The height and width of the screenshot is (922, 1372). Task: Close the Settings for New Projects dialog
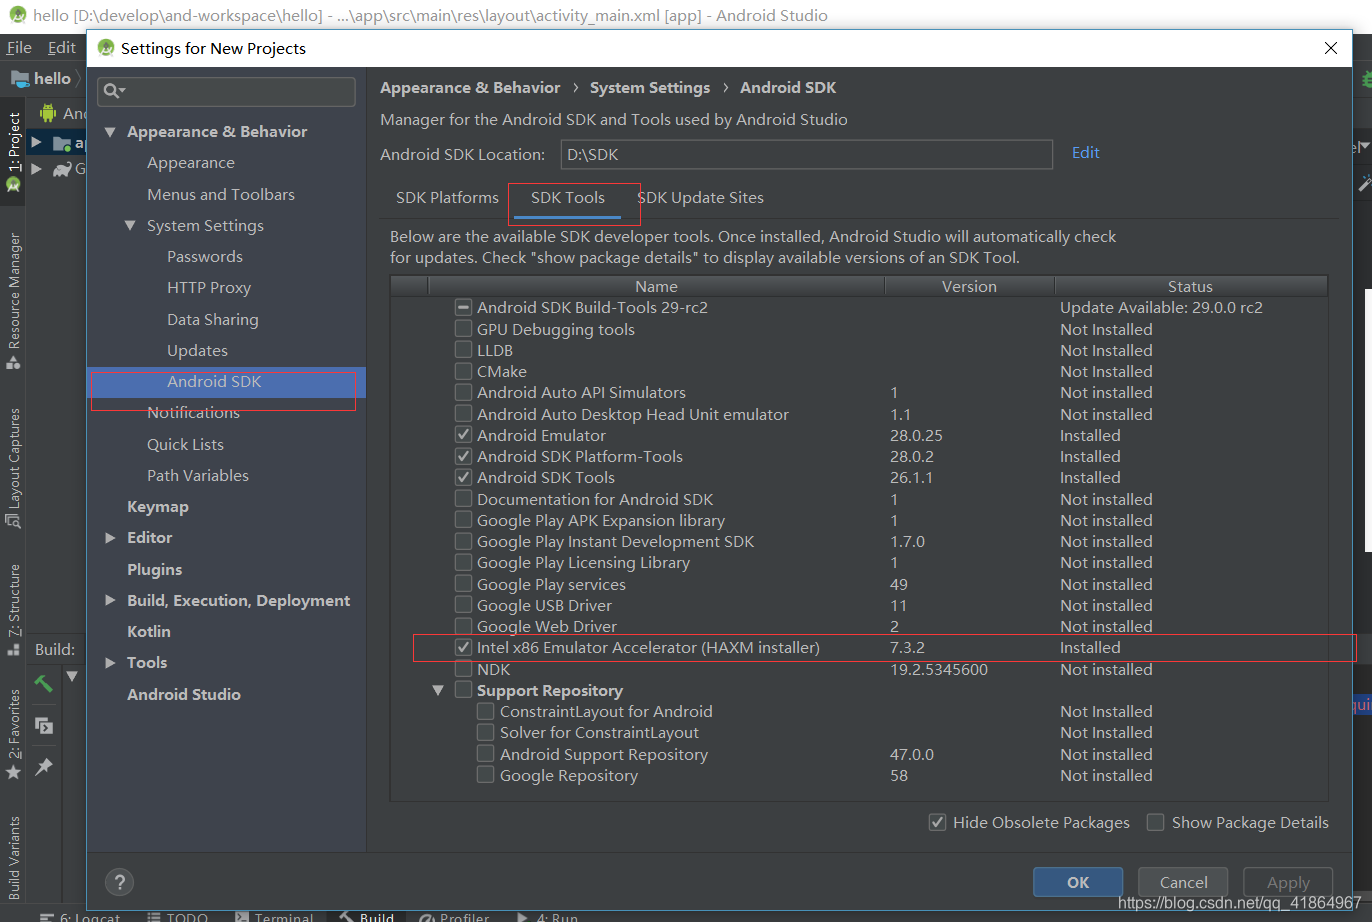click(1331, 48)
